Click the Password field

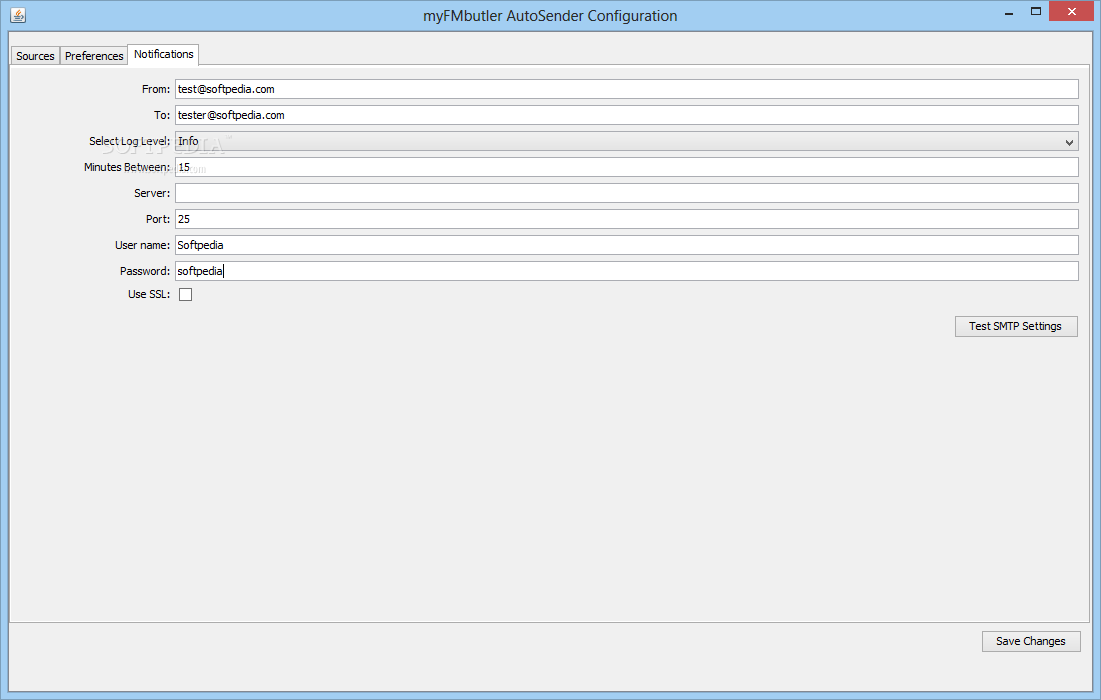[626, 271]
